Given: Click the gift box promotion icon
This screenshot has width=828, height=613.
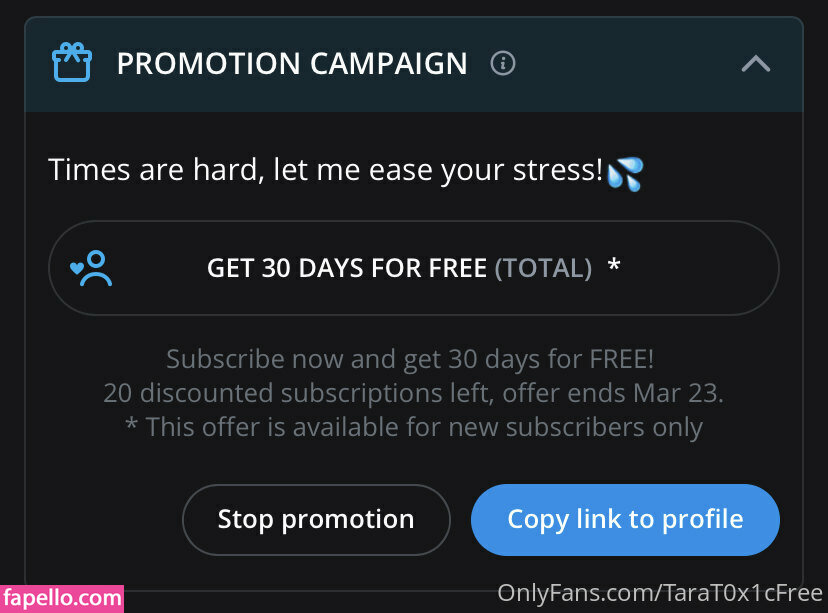Looking at the screenshot, I should tap(71, 63).
